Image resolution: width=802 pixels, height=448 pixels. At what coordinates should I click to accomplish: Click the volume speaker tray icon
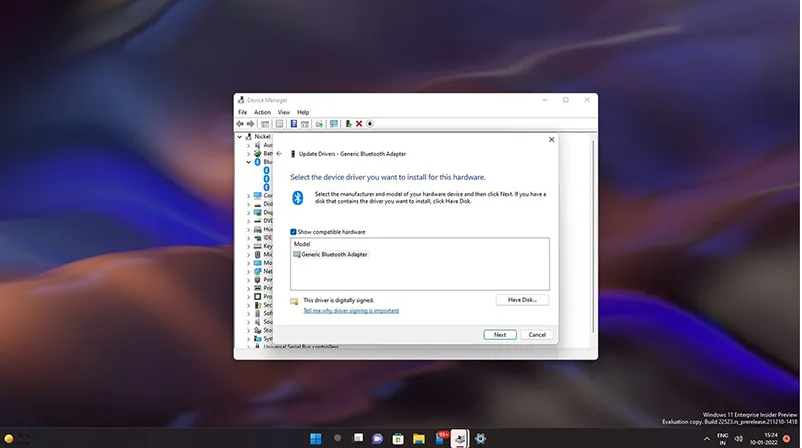click(739, 439)
